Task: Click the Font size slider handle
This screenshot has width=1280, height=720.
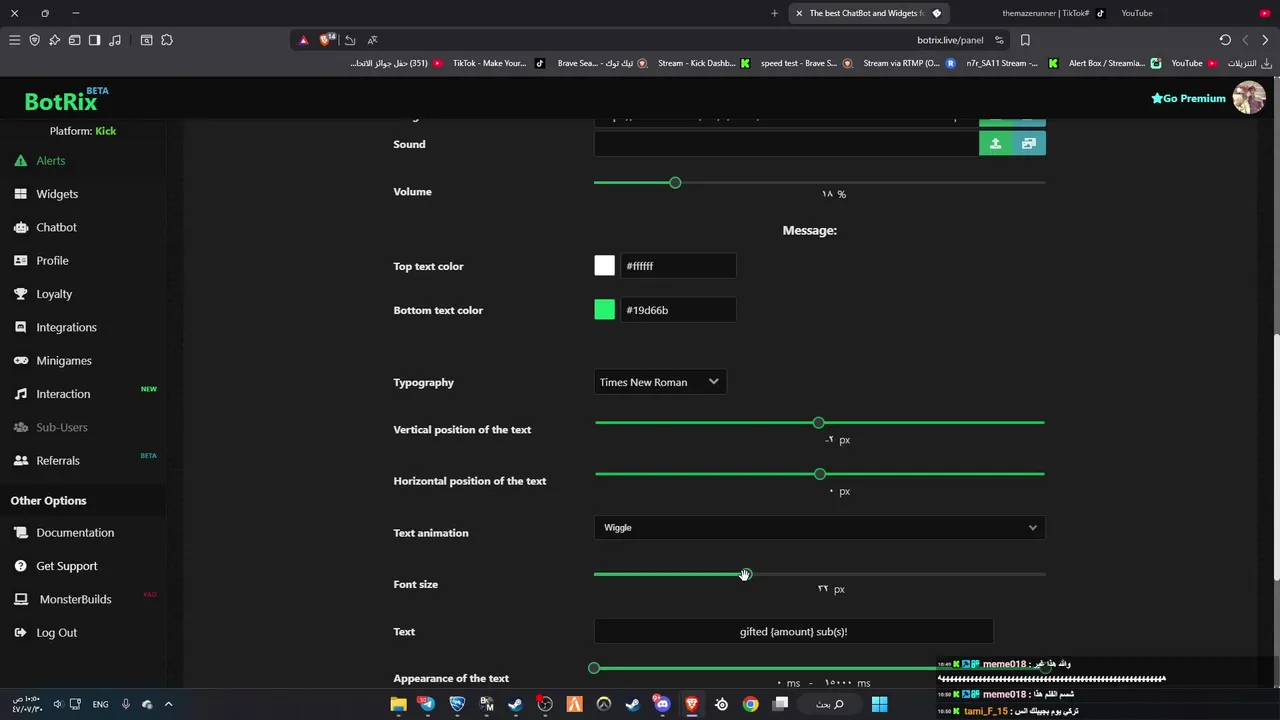Action: point(745,575)
